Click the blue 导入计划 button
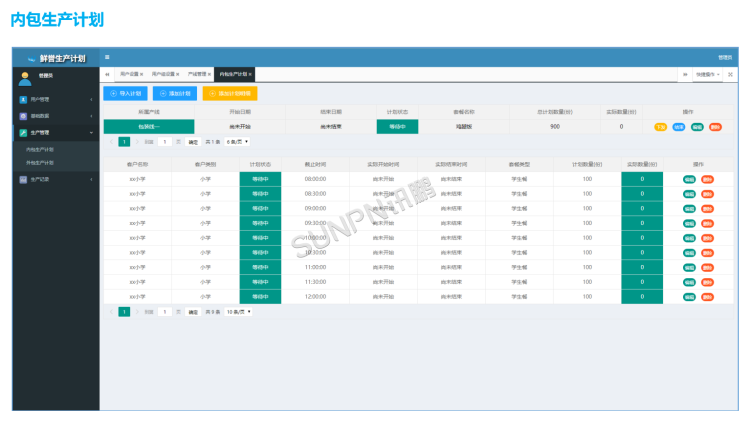Image resolution: width=750 pixels, height=427 pixels. tap(124, 93)
